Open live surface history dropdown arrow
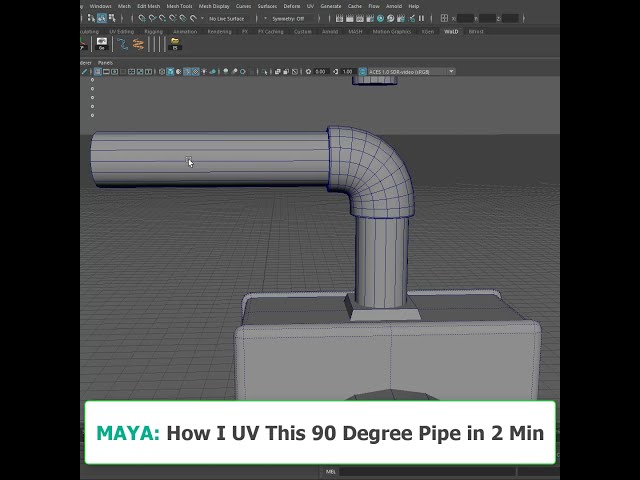 (x=202, y=18)
